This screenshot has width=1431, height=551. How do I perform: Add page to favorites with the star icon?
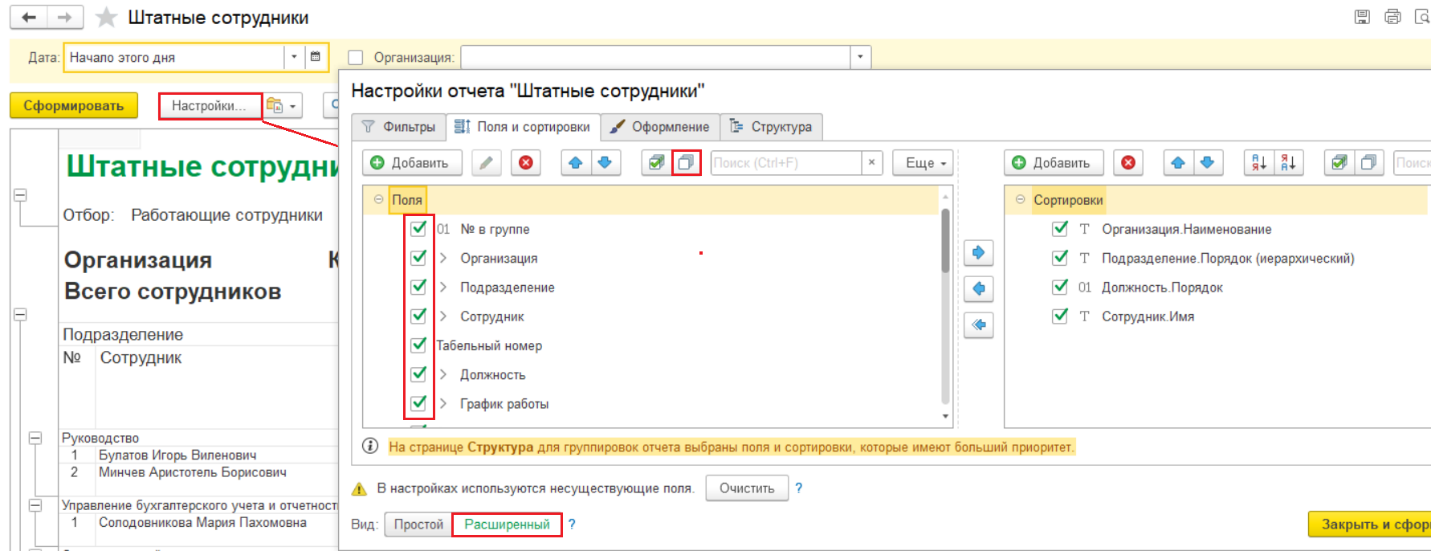point(105,18)
